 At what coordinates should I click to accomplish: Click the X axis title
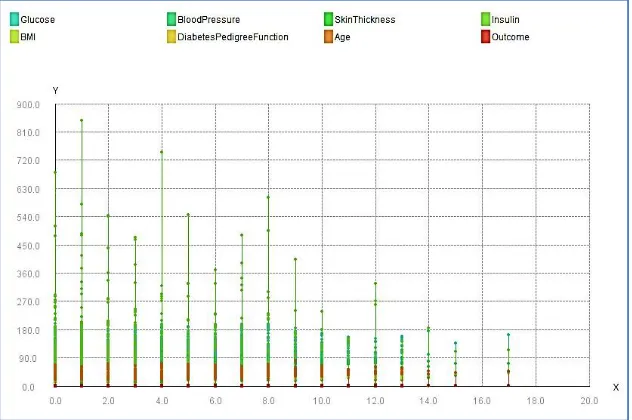615,387
